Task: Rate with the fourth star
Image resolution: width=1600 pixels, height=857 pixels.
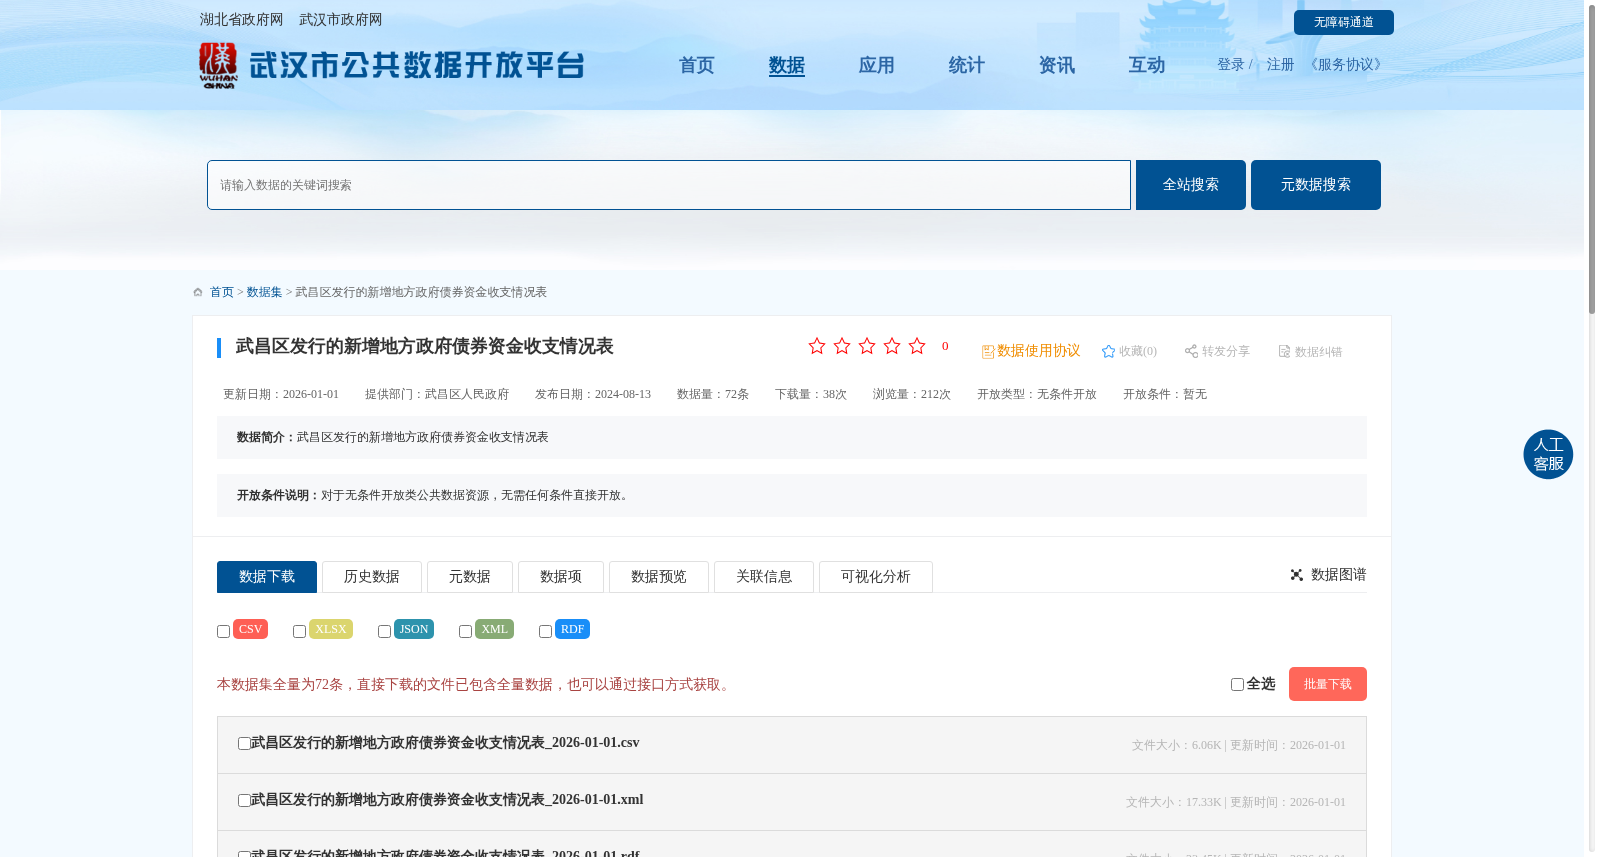Action: 892,346
